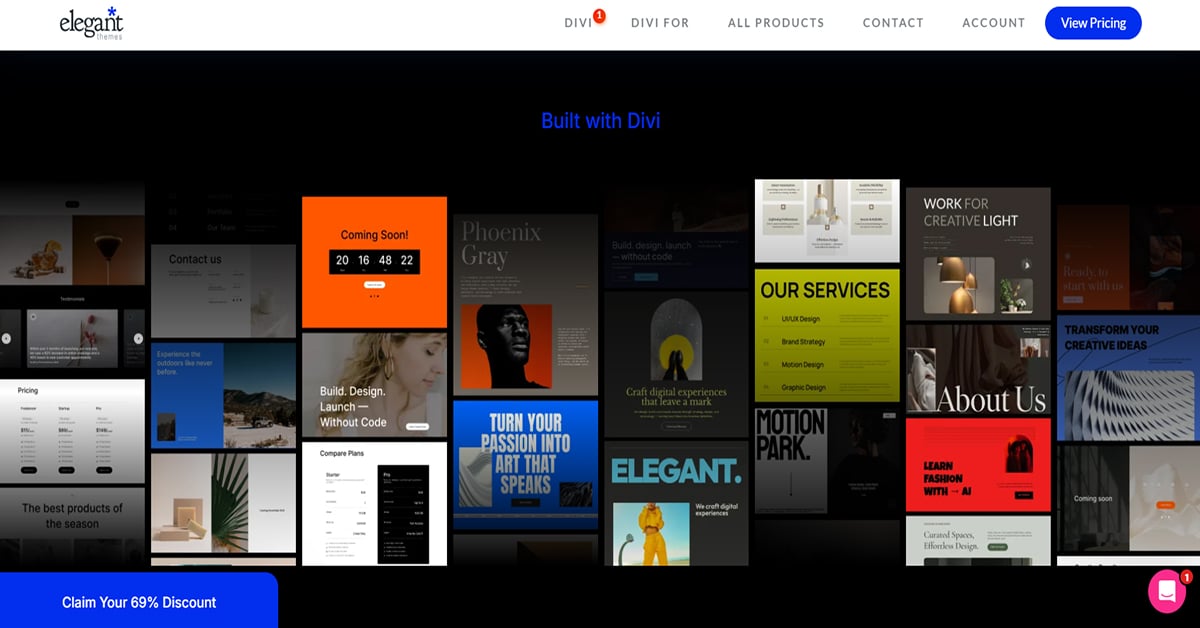This screenshot has width=1200, height=628.
Task: Open the About Us layout thumbnail
Action: click(x=978, y=369)
